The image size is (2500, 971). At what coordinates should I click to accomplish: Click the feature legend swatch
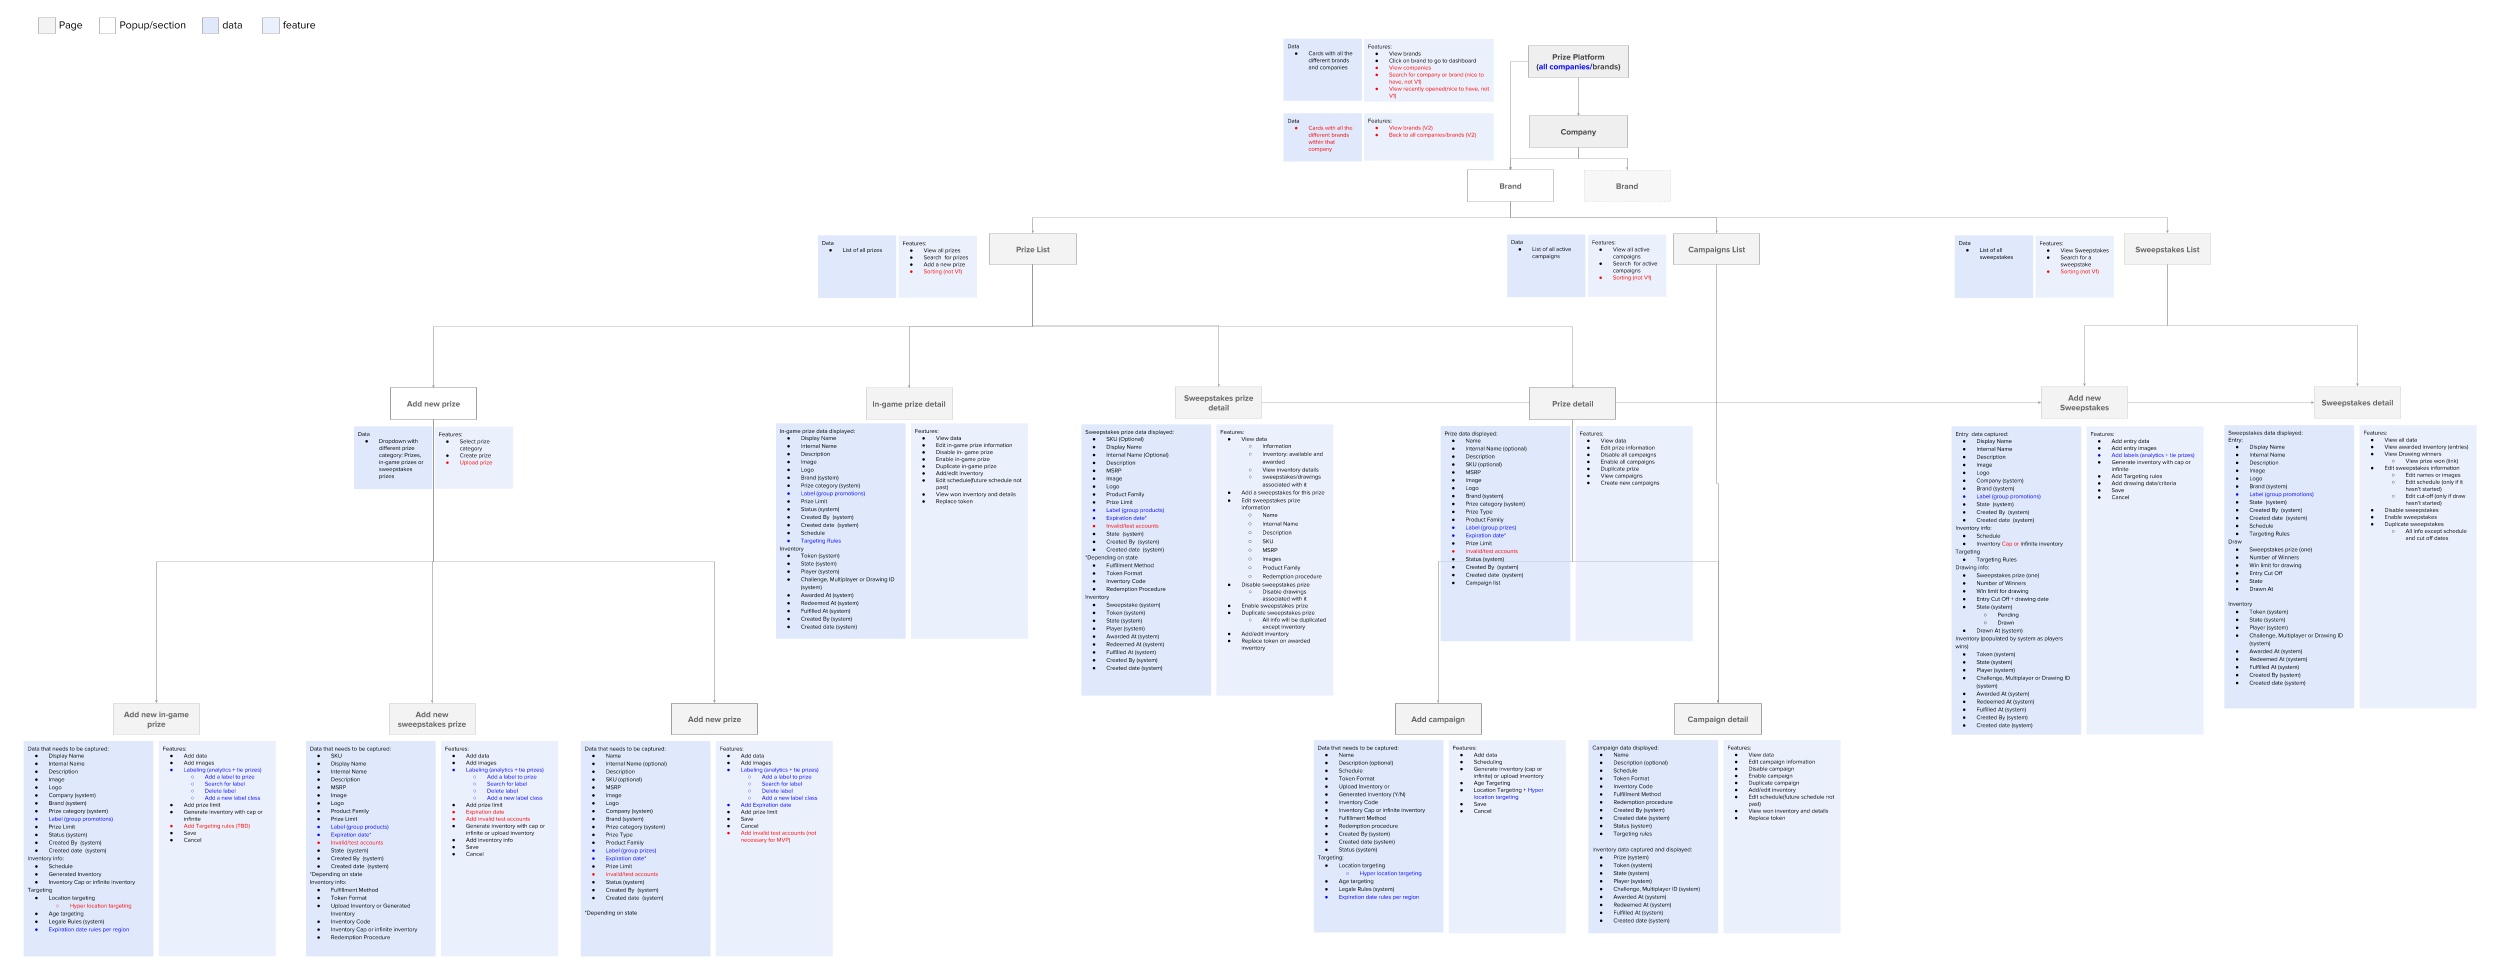pos(271,26)
